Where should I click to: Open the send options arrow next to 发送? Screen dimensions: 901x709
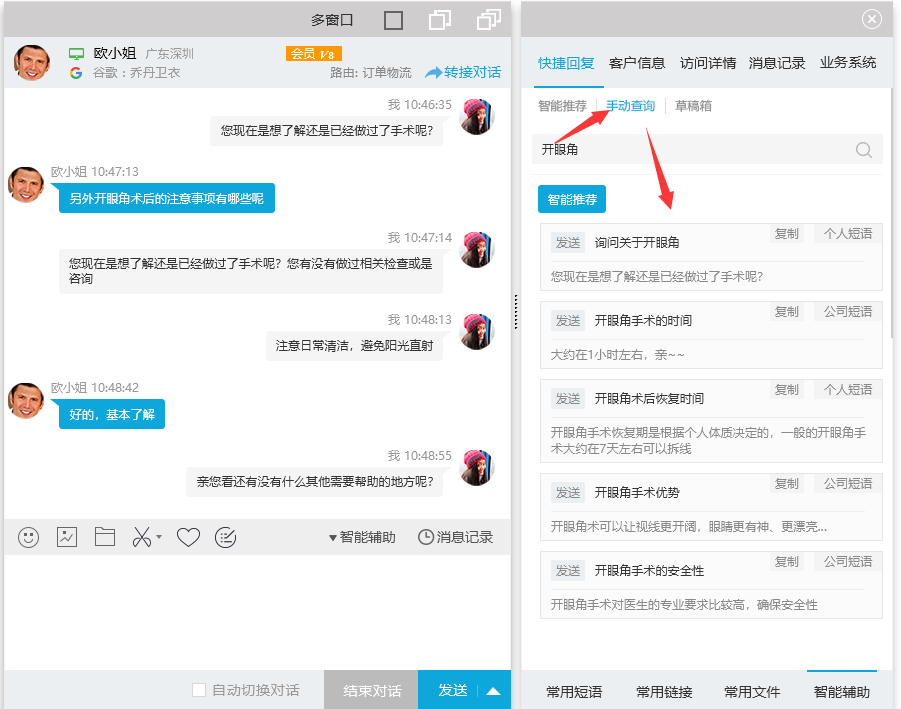pos(493,691)
